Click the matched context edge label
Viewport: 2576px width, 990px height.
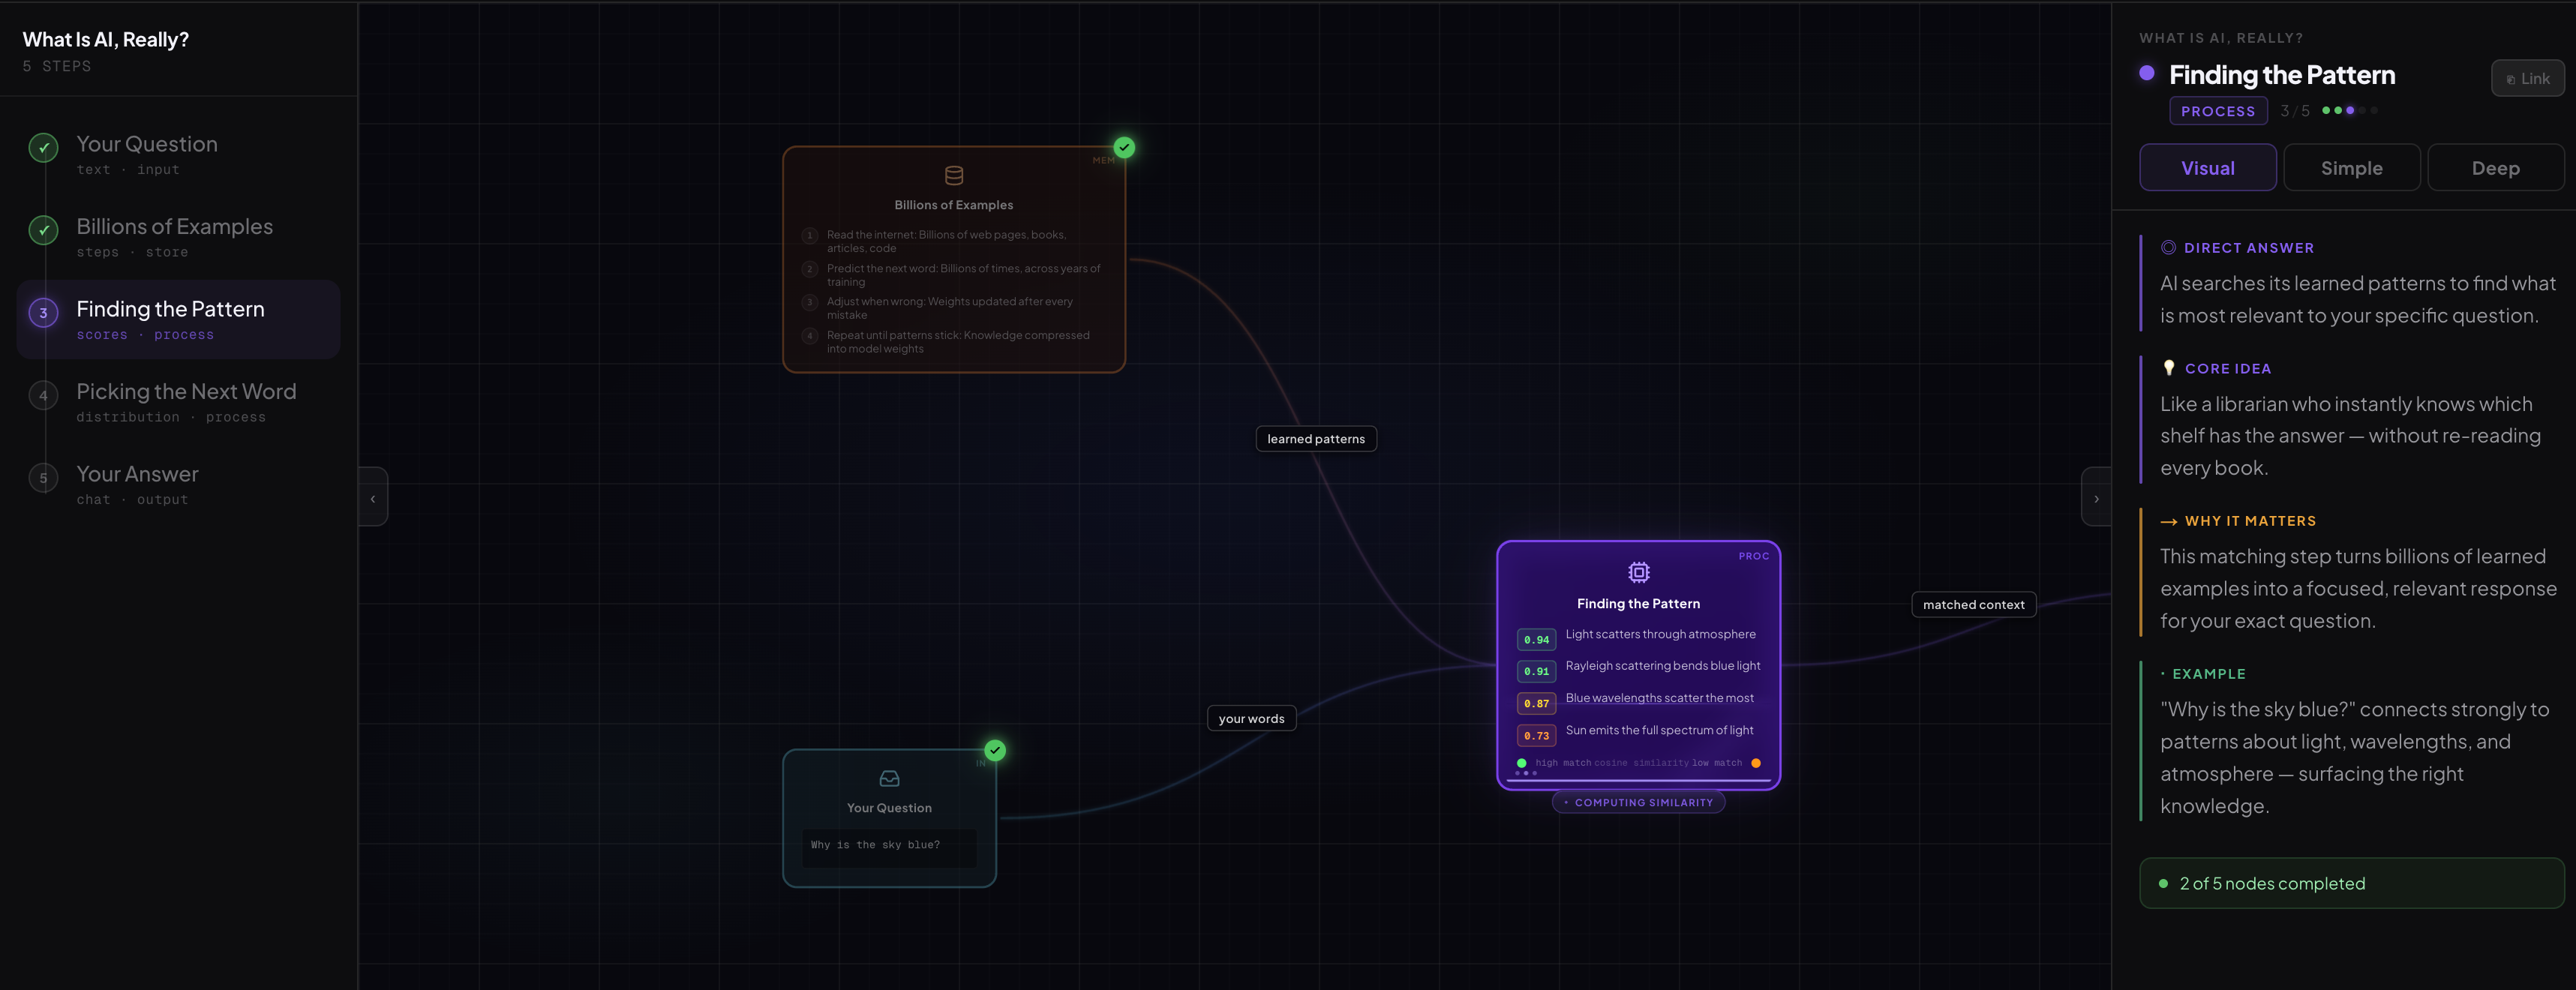(x=1972, y=605)
